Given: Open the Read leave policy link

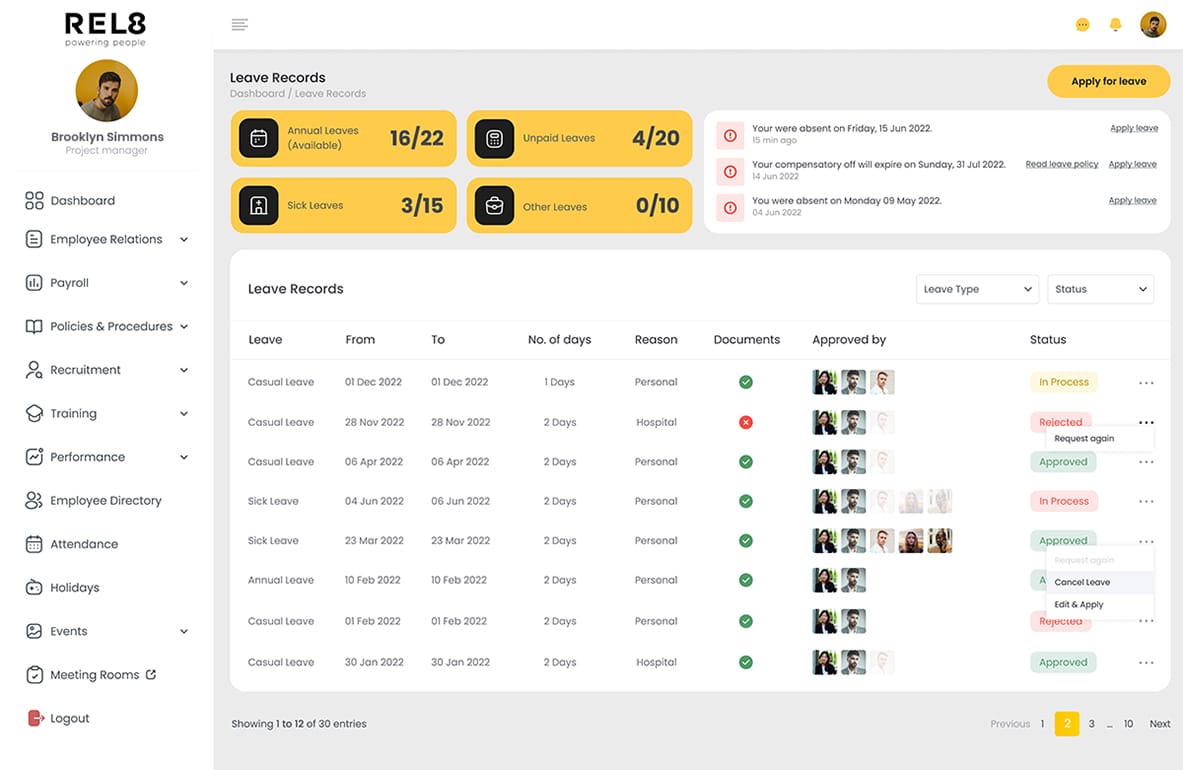Looking at the screenshot, I should [1061, 164].
